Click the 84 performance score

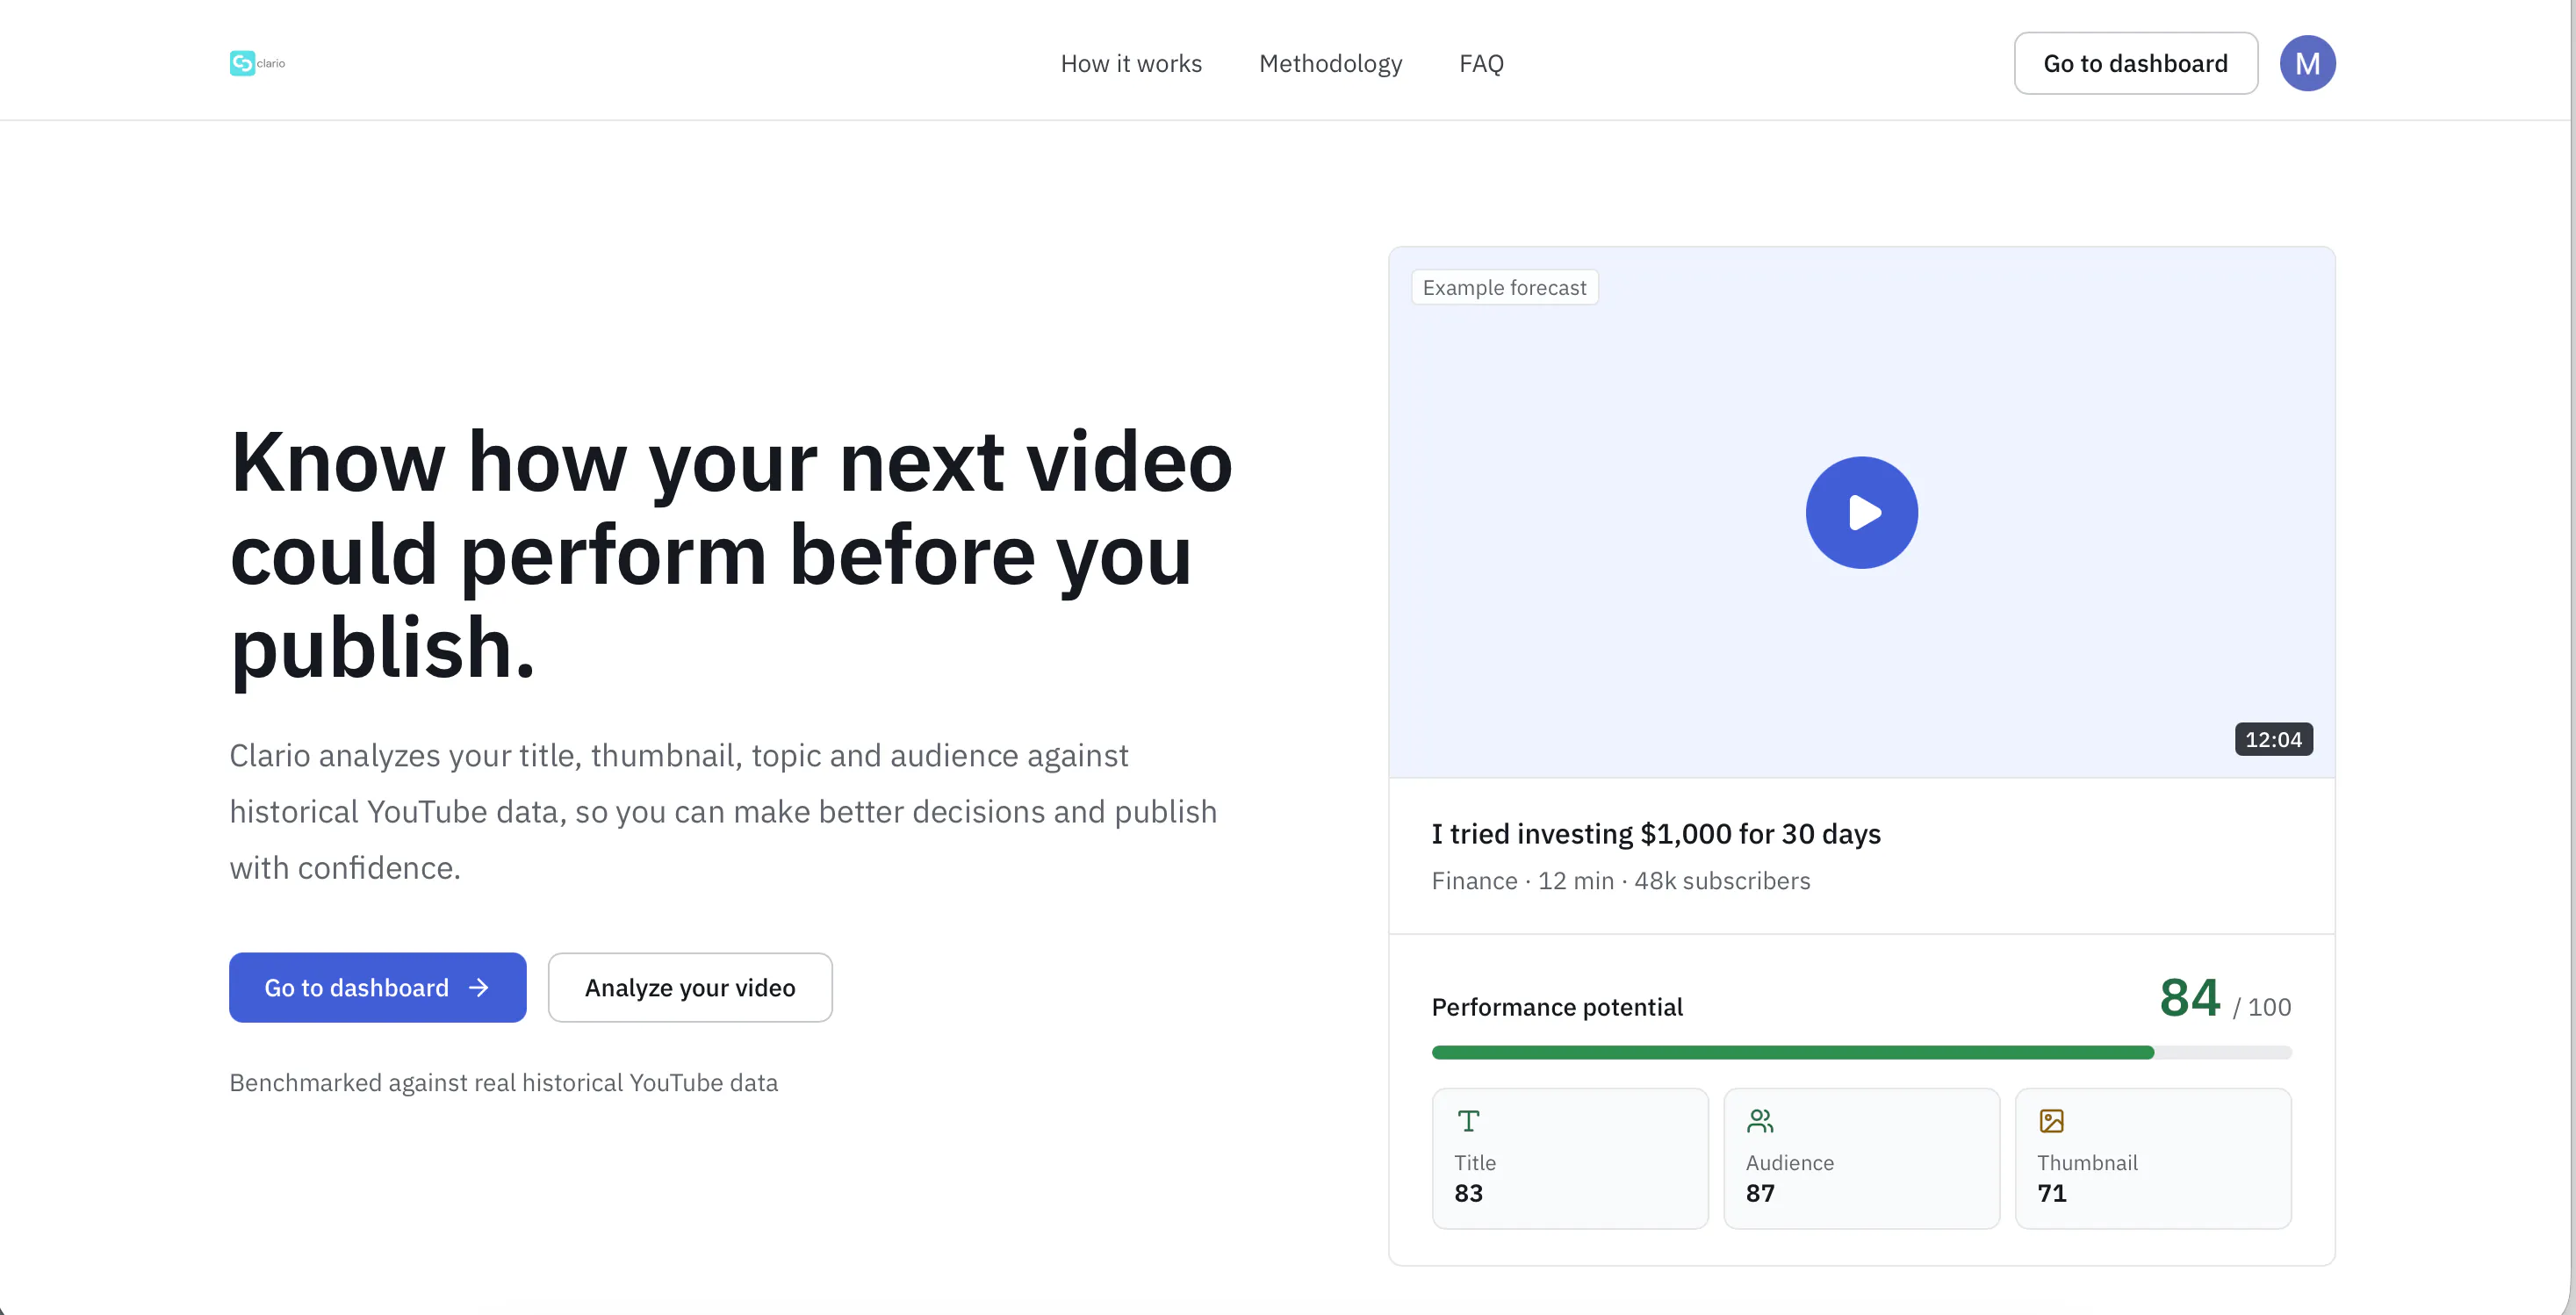point(2189,997)
